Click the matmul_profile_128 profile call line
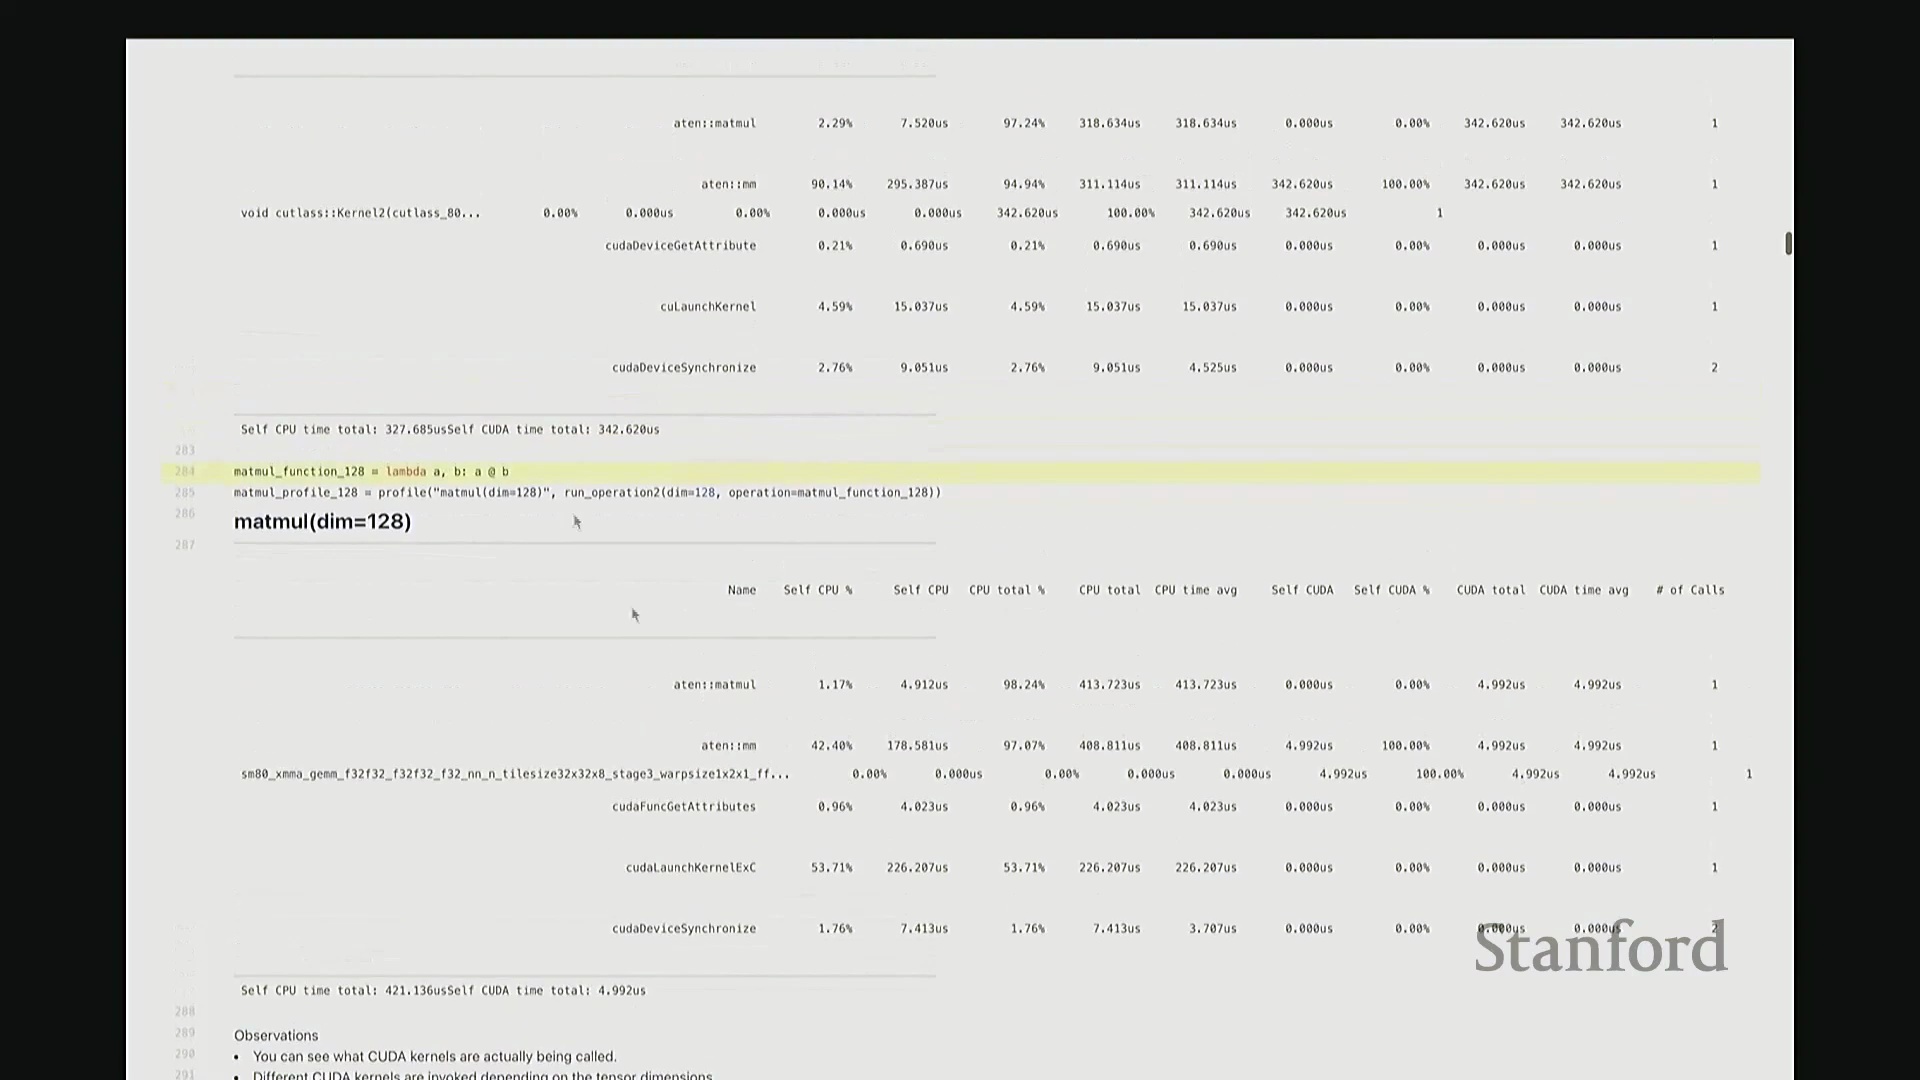Viewport: 1920px width, 1080px height. 587,492
